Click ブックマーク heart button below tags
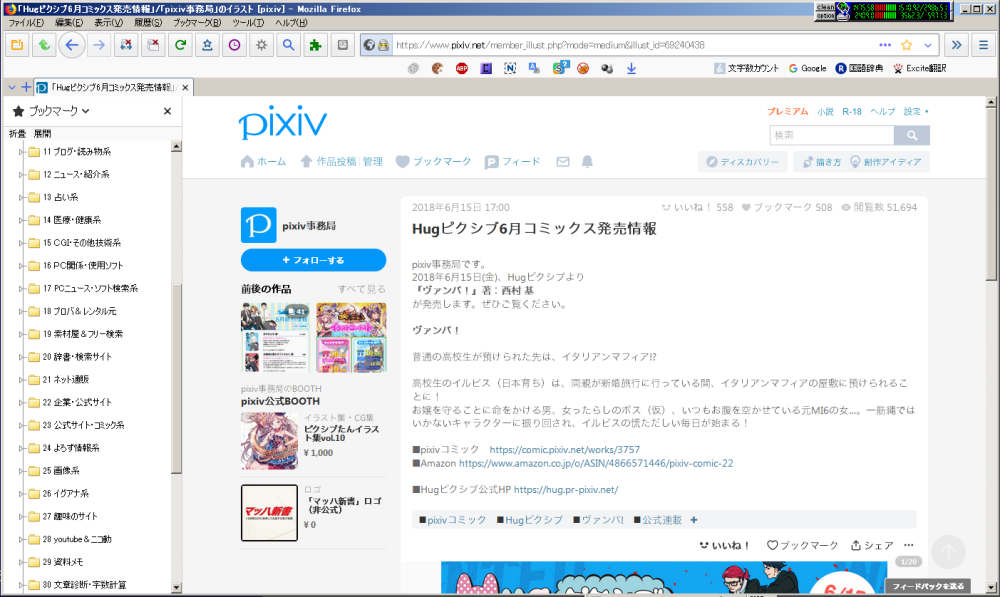The height and width of the screenshot is (597, 1000). (802, 545)
